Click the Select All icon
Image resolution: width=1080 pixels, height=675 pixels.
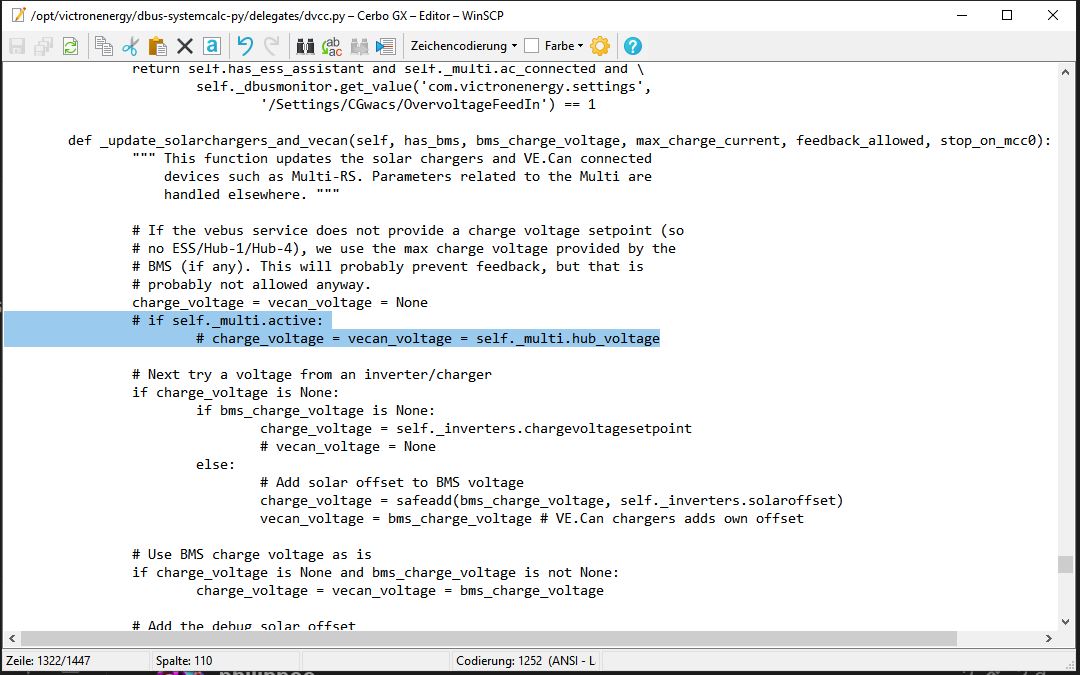[211, 46]
